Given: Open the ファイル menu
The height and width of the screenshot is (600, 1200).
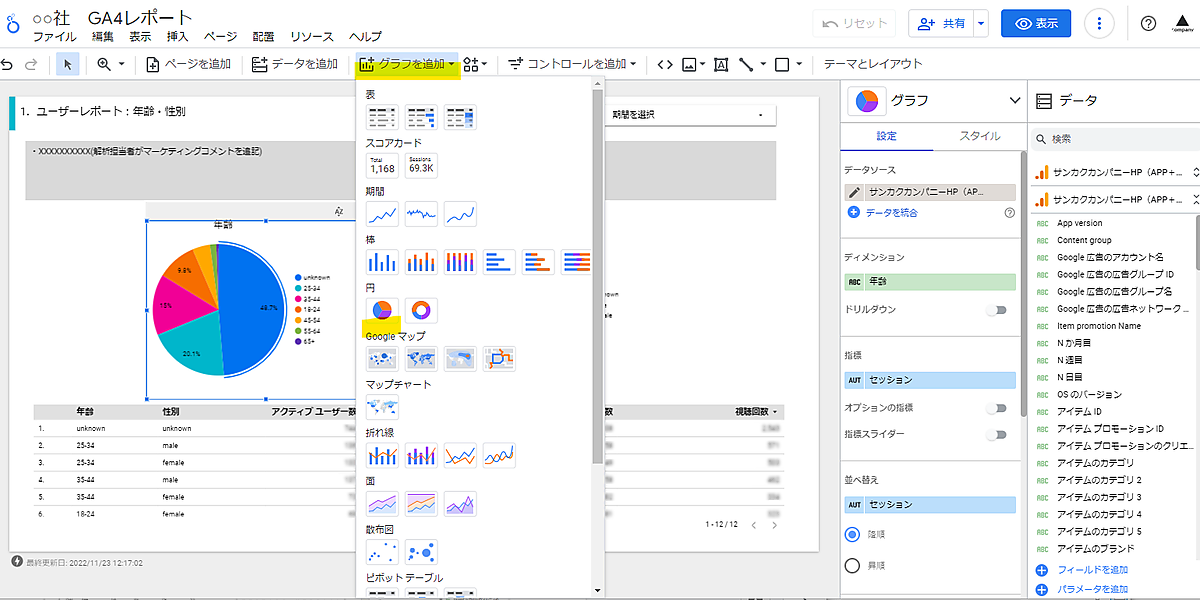Looking at the screenshot, I should pyautogui.click(x=54, y=37).
